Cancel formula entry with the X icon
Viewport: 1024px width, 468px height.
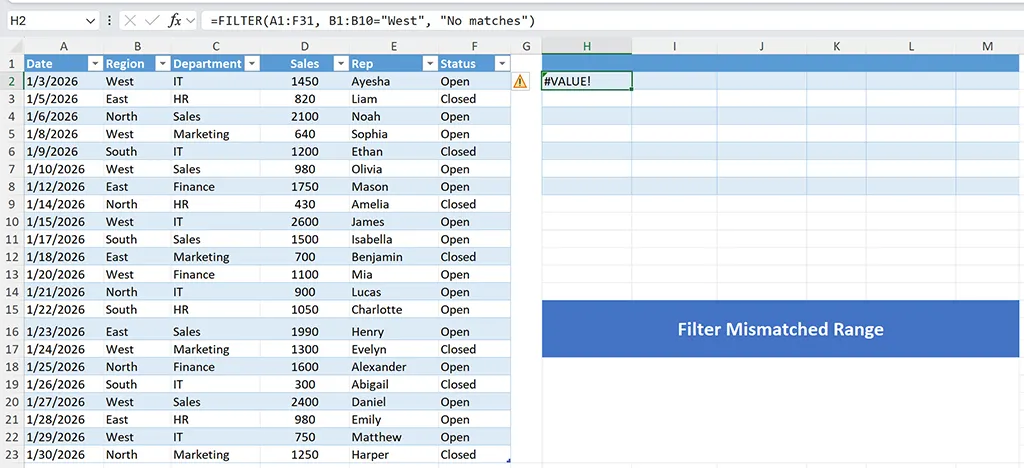pos(130,21)
